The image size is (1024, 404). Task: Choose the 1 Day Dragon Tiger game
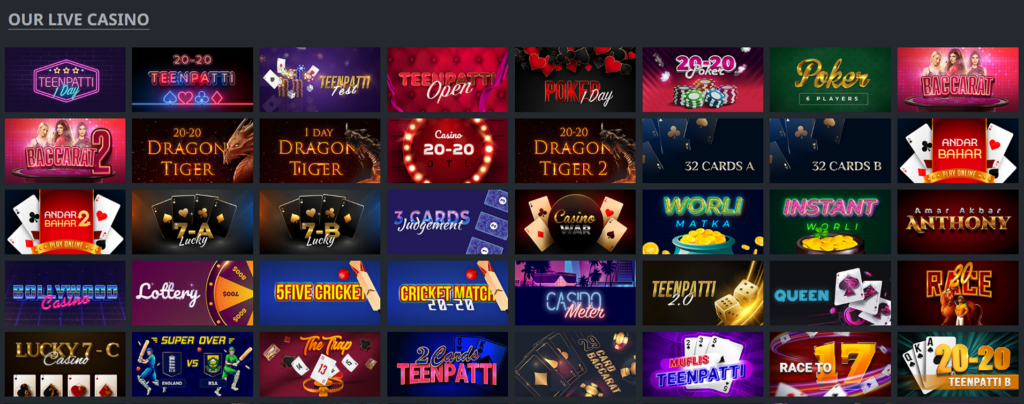point(319,150)
